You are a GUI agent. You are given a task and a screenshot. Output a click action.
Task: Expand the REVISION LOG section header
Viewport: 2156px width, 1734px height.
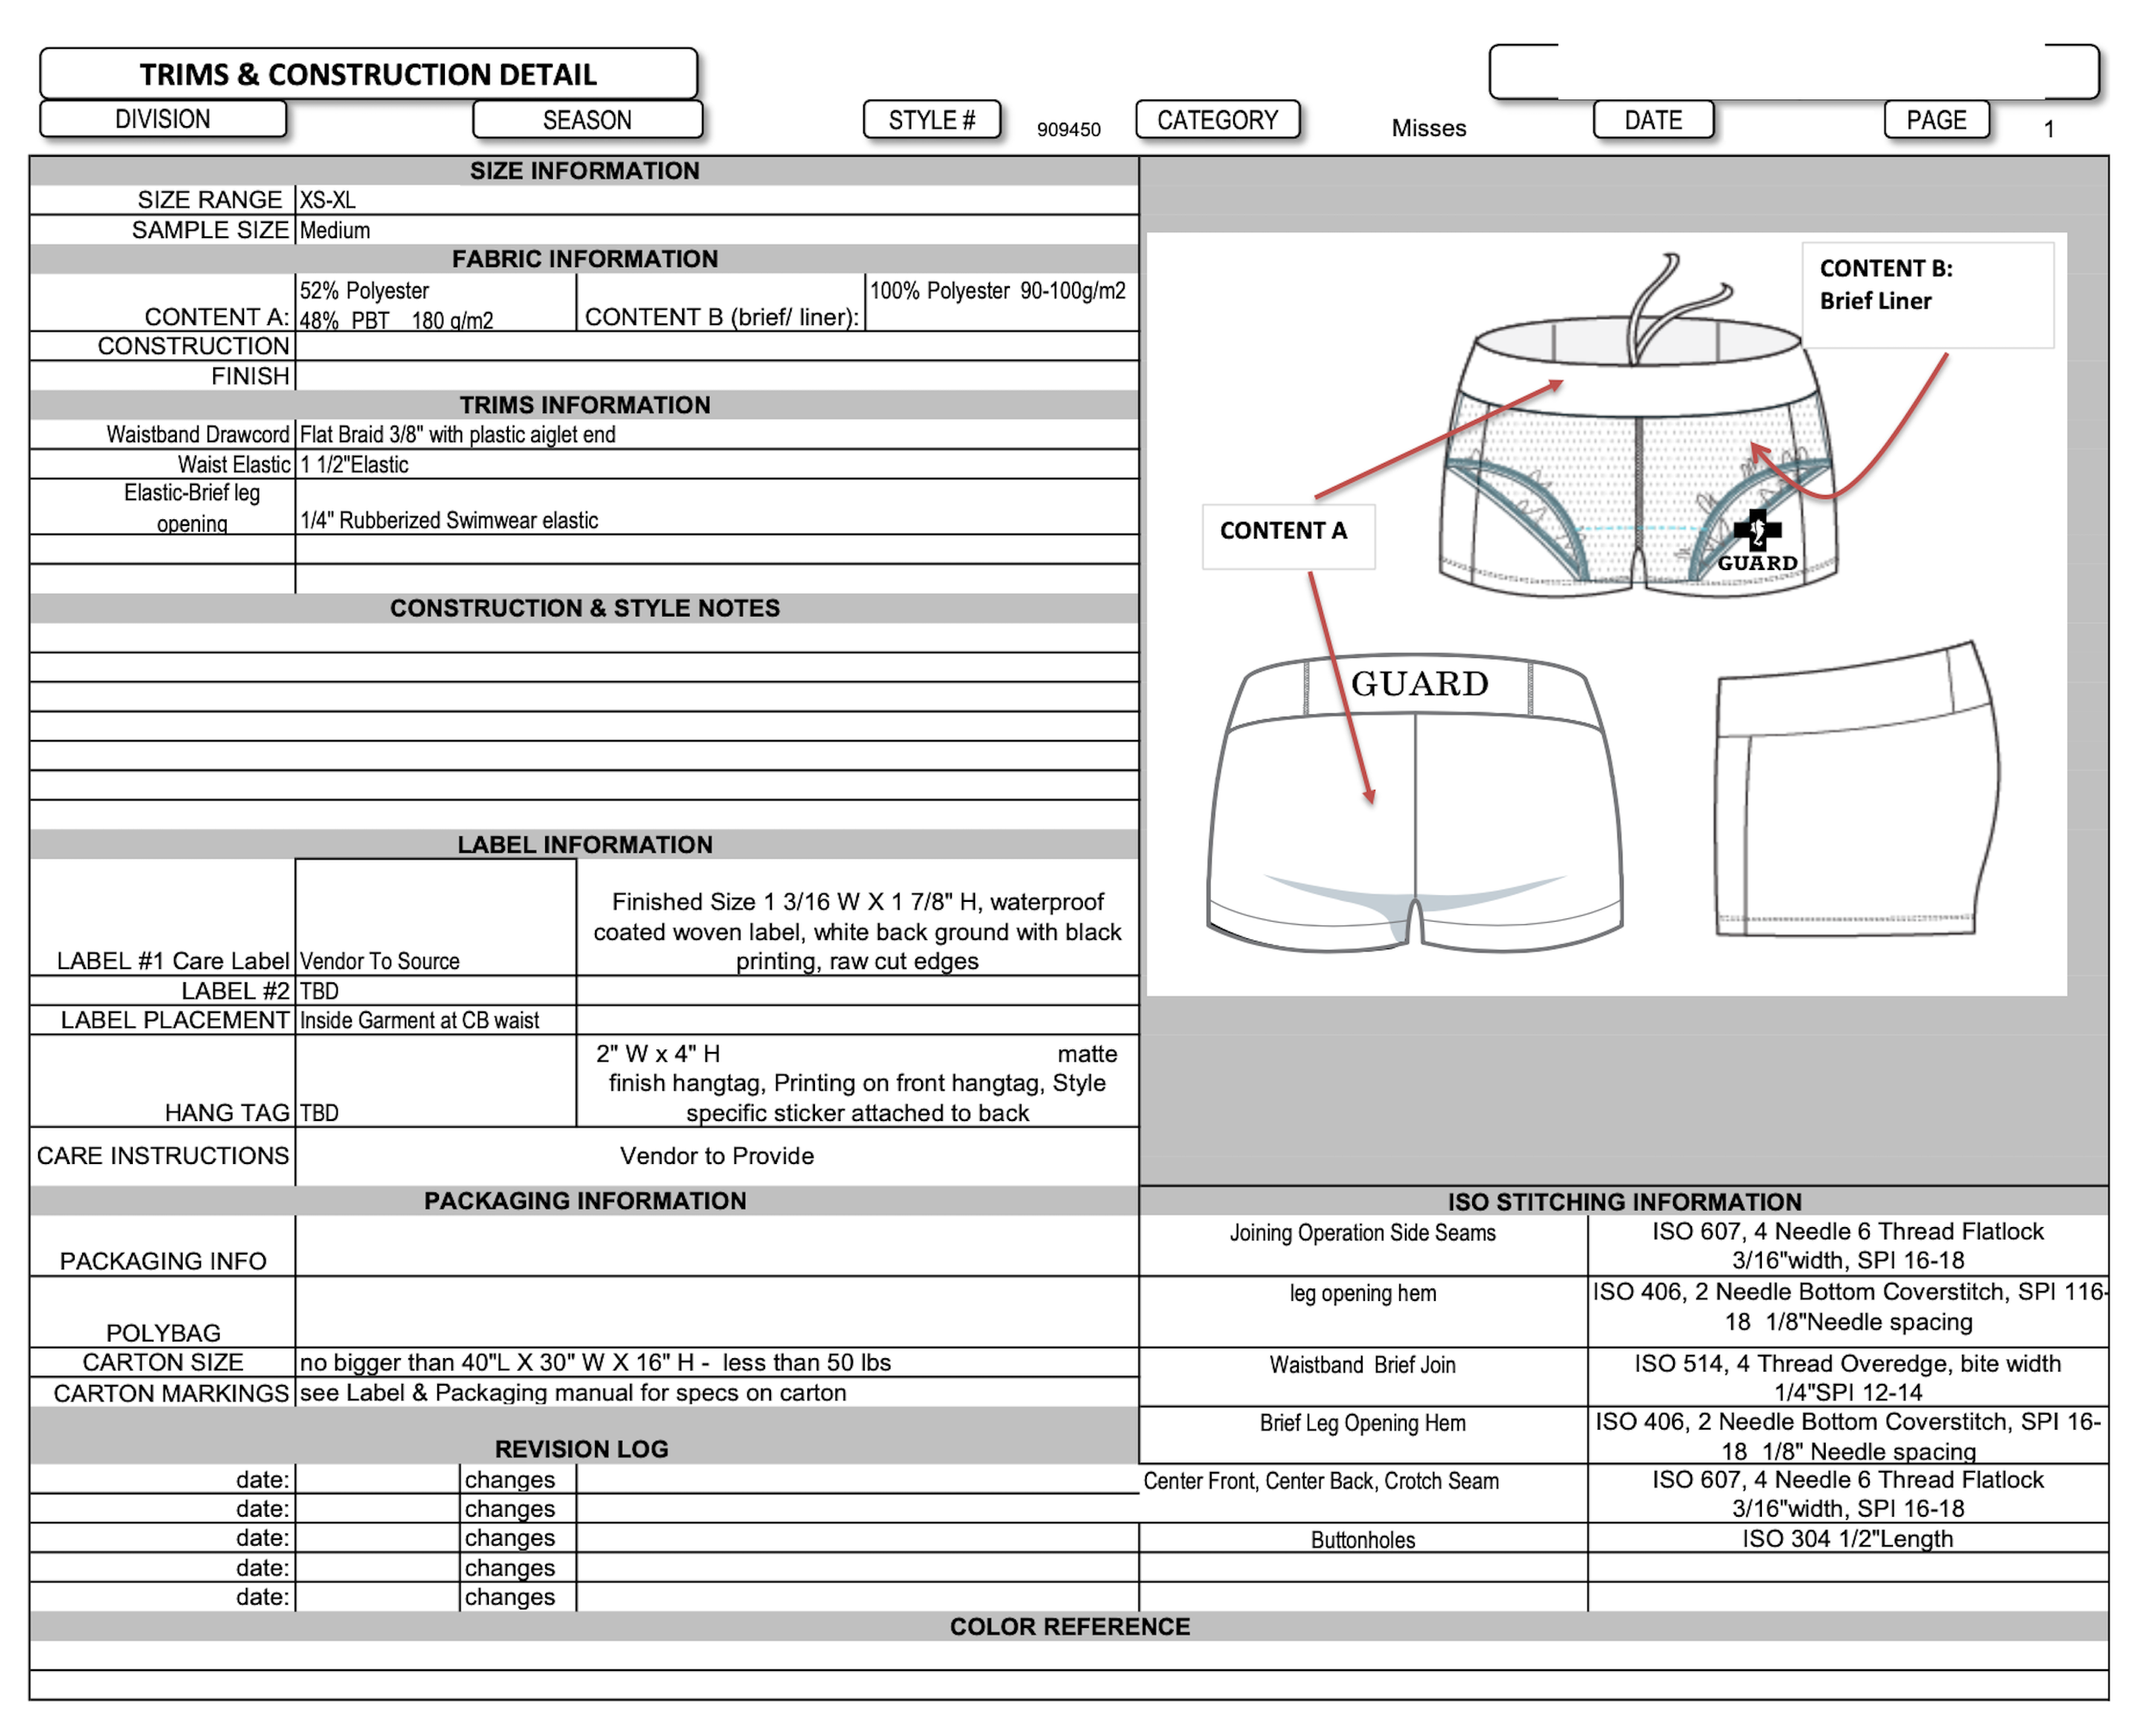583,1448
